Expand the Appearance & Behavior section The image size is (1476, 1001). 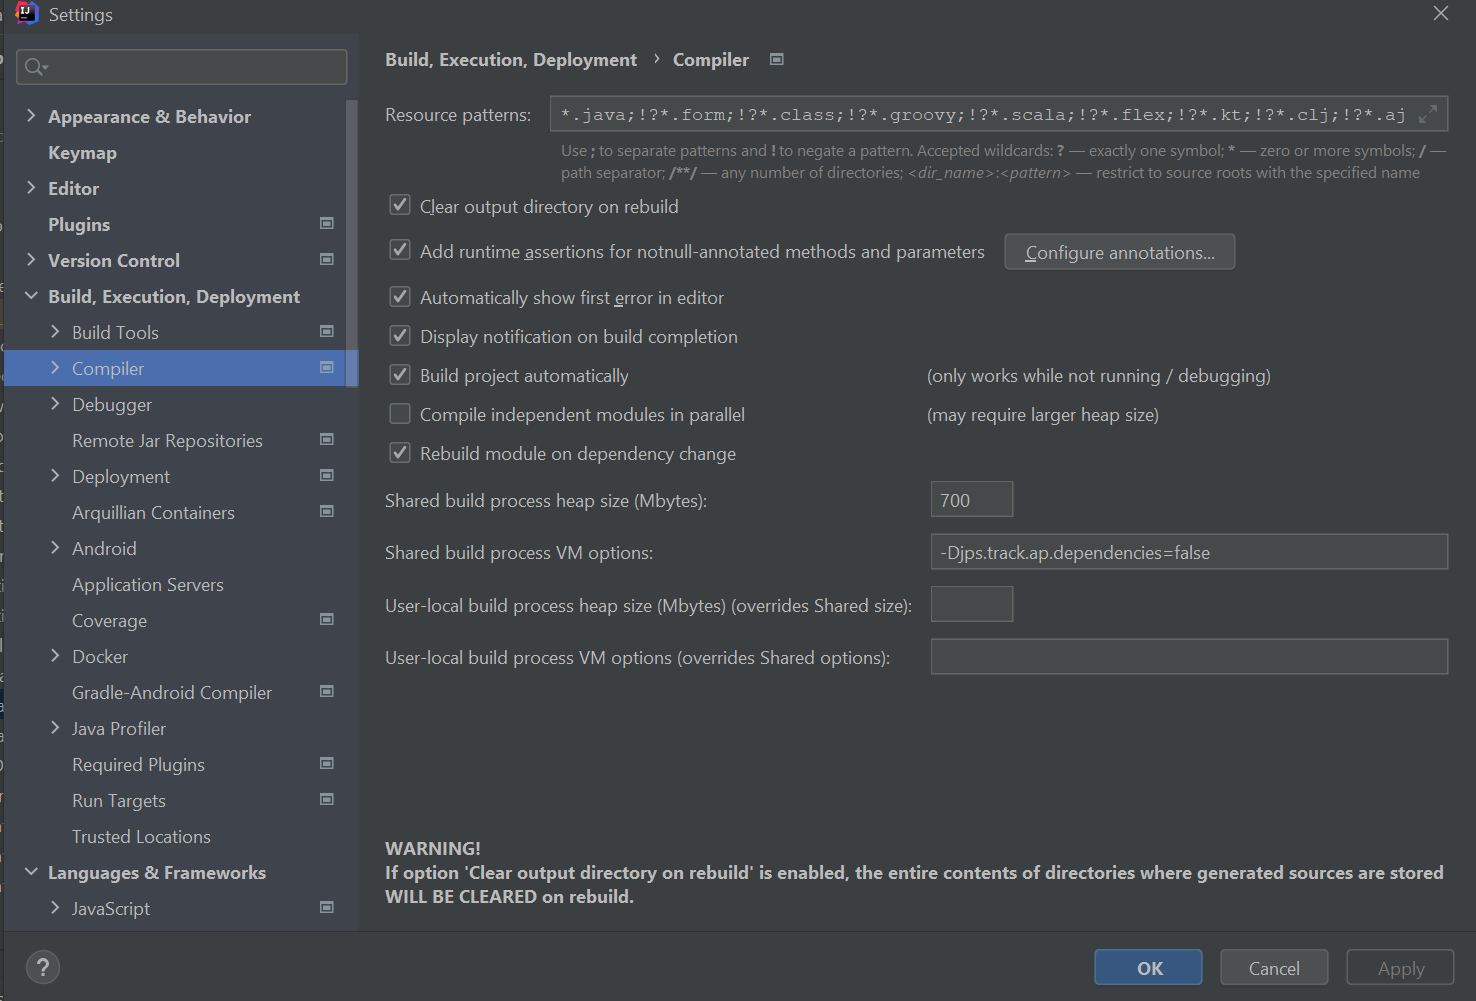pyautogui.click(x=31, y=116)
